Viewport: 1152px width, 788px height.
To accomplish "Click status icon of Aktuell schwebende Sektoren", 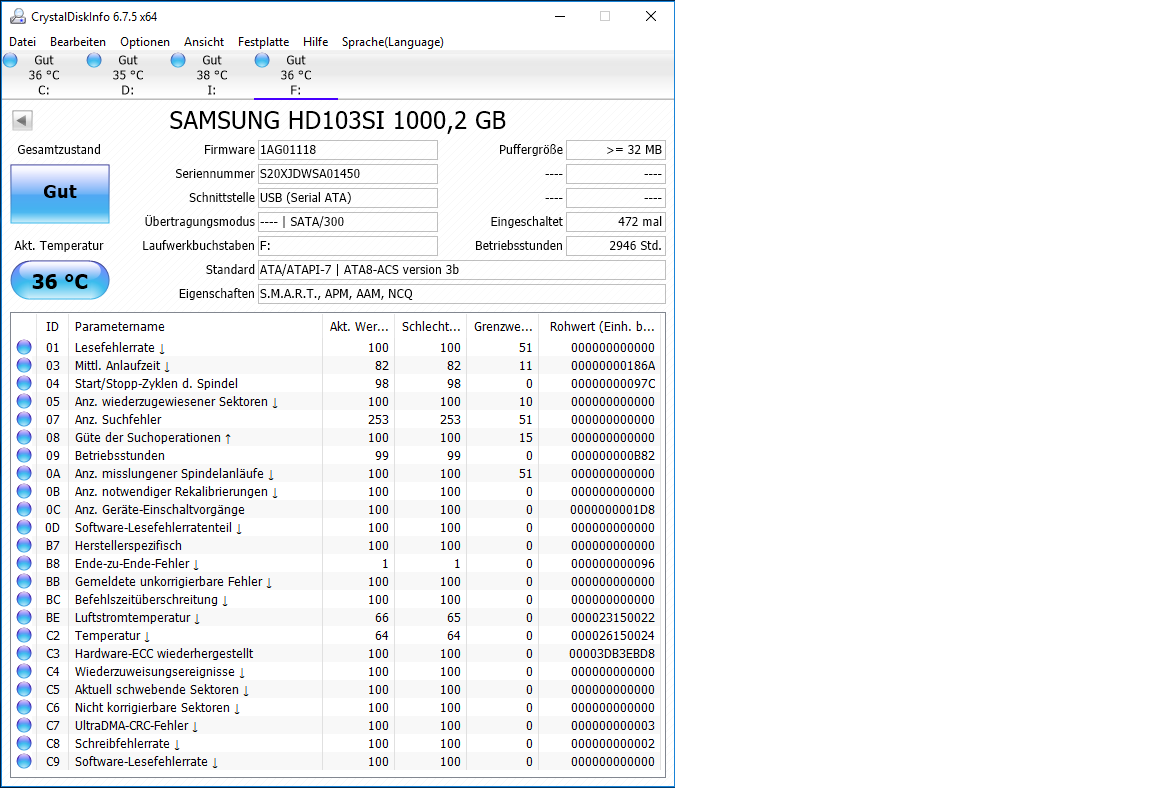I will pos(24,689).
